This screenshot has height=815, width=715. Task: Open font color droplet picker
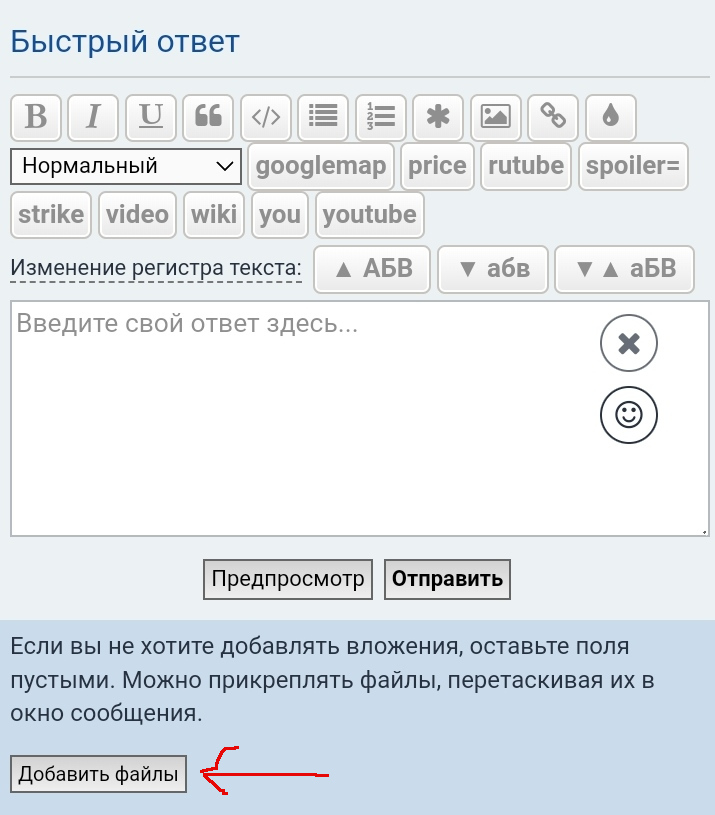(610, 117)
